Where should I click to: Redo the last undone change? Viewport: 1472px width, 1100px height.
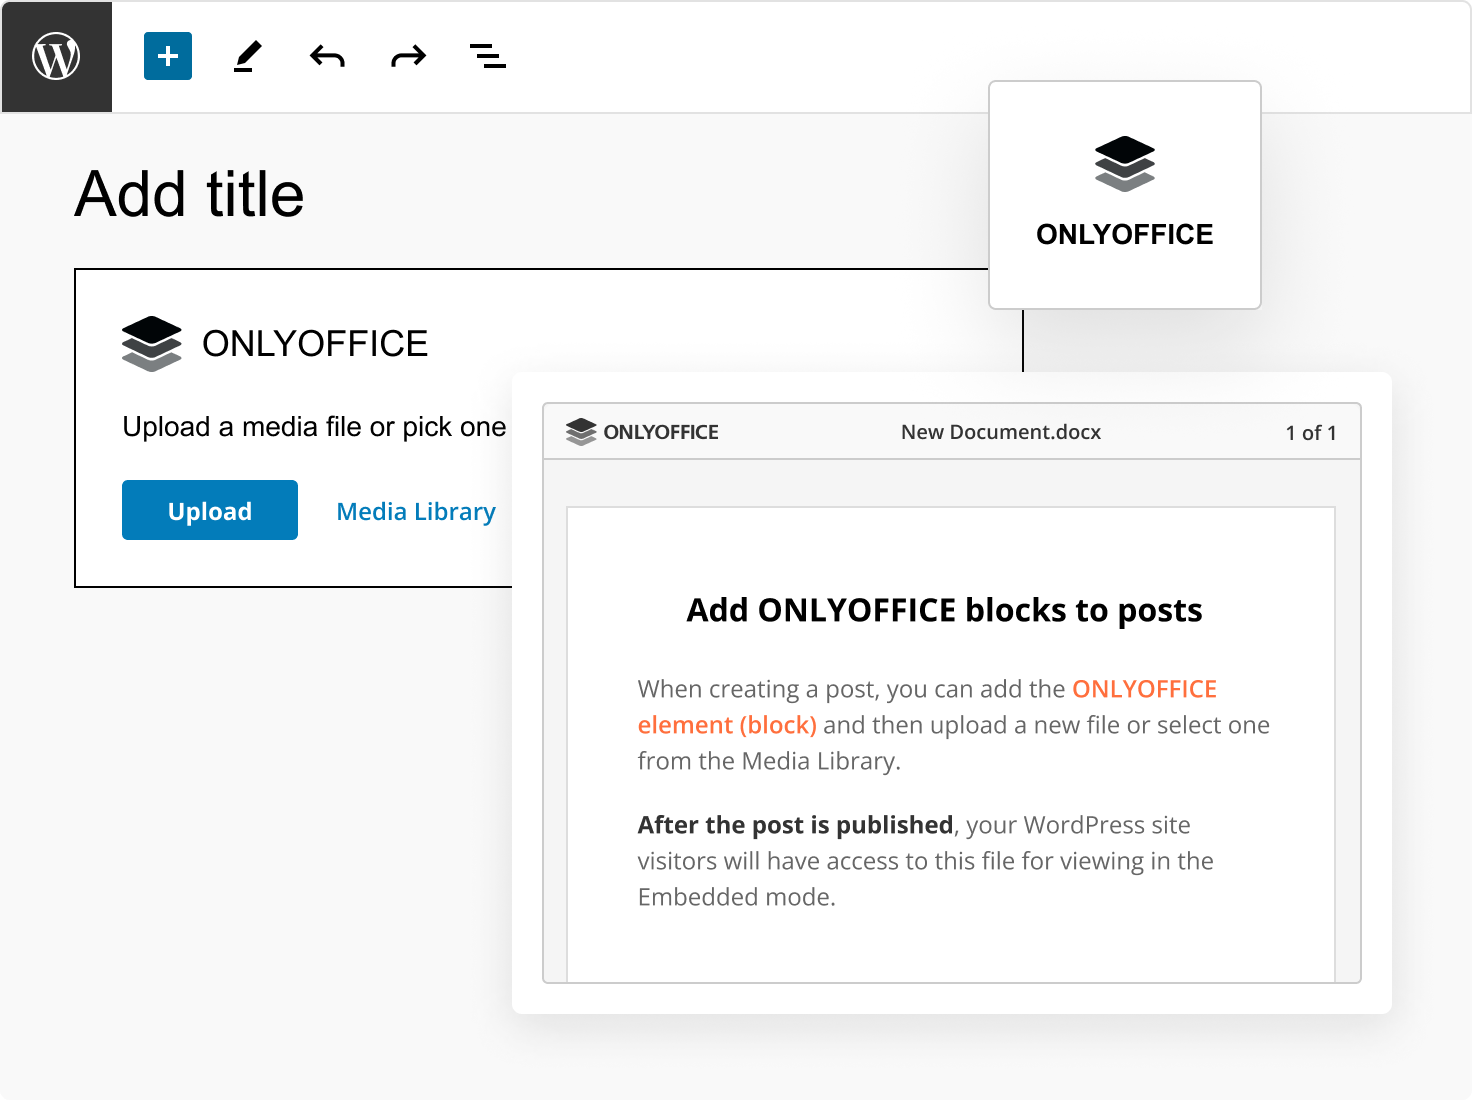pyautogui.click(x=408, y=56)
